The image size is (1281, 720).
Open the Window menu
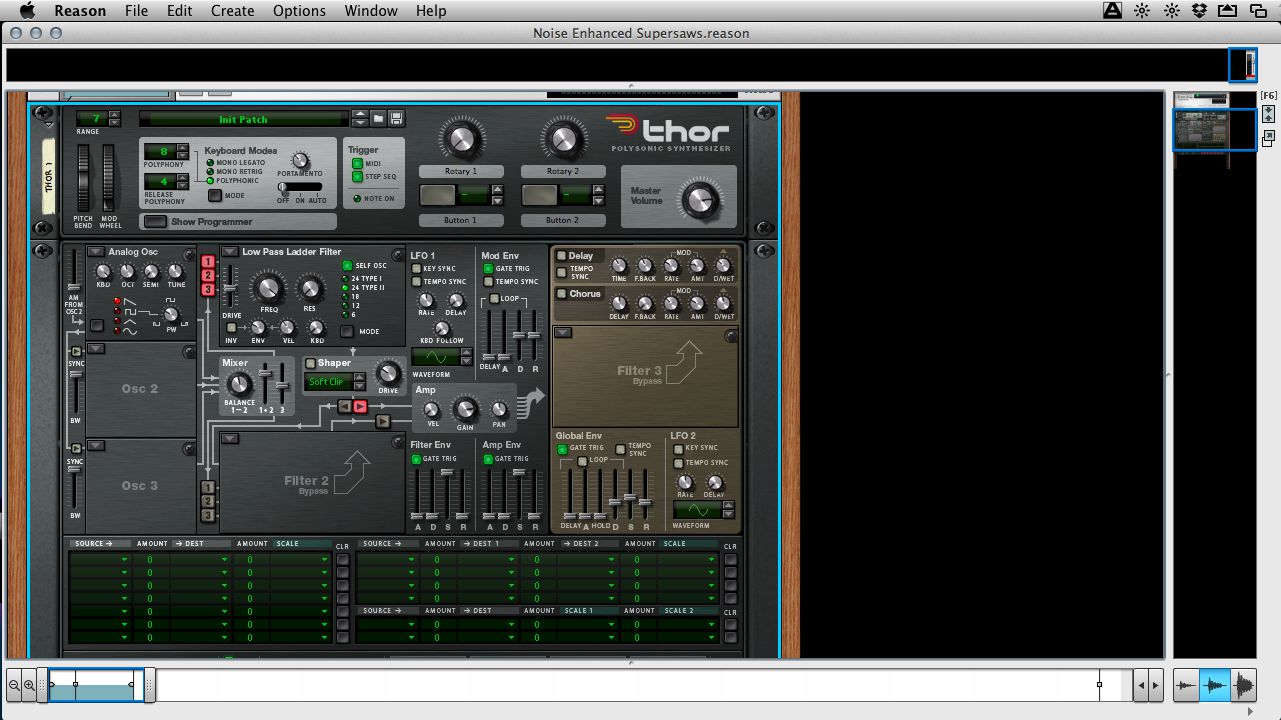[370, 11]
